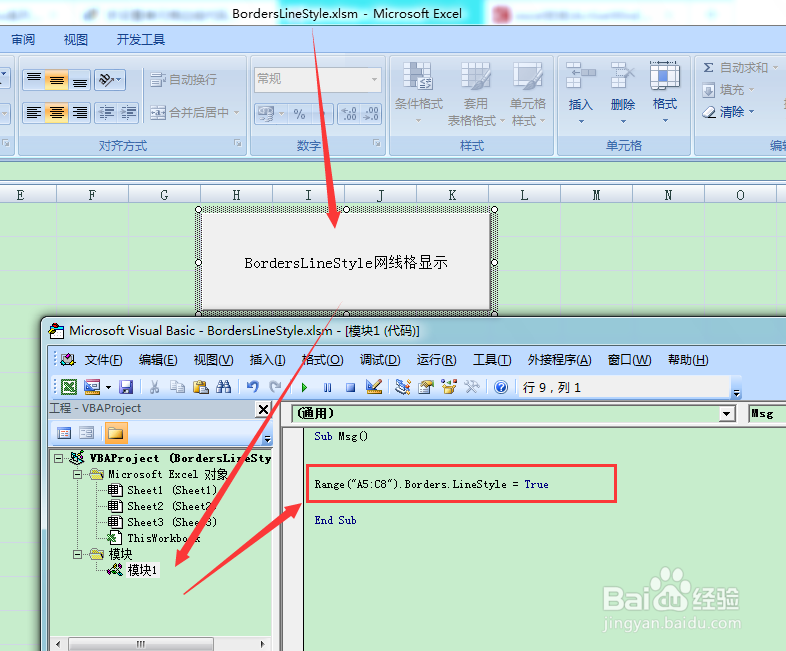786x651 pixels.
Task: Click the Insert UserForm icon in VBA toolbar
Action: [92, 387]
